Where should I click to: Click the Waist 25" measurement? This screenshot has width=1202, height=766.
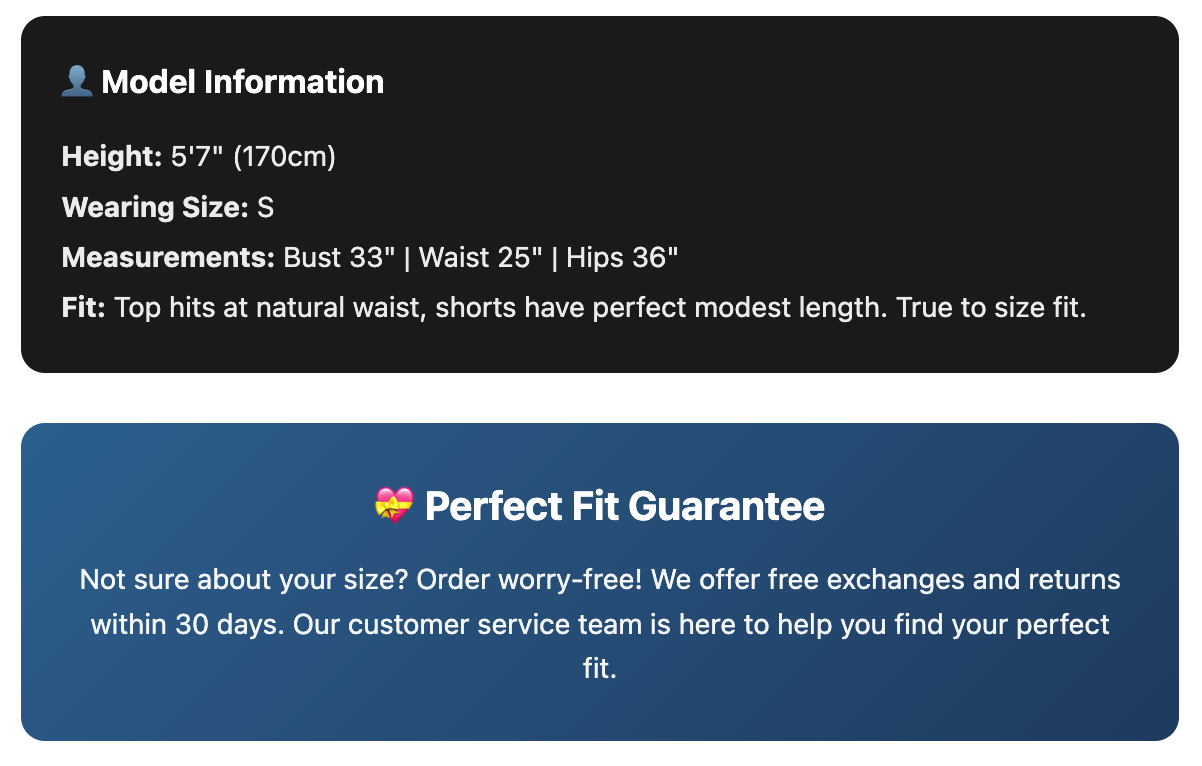(481, 258)
